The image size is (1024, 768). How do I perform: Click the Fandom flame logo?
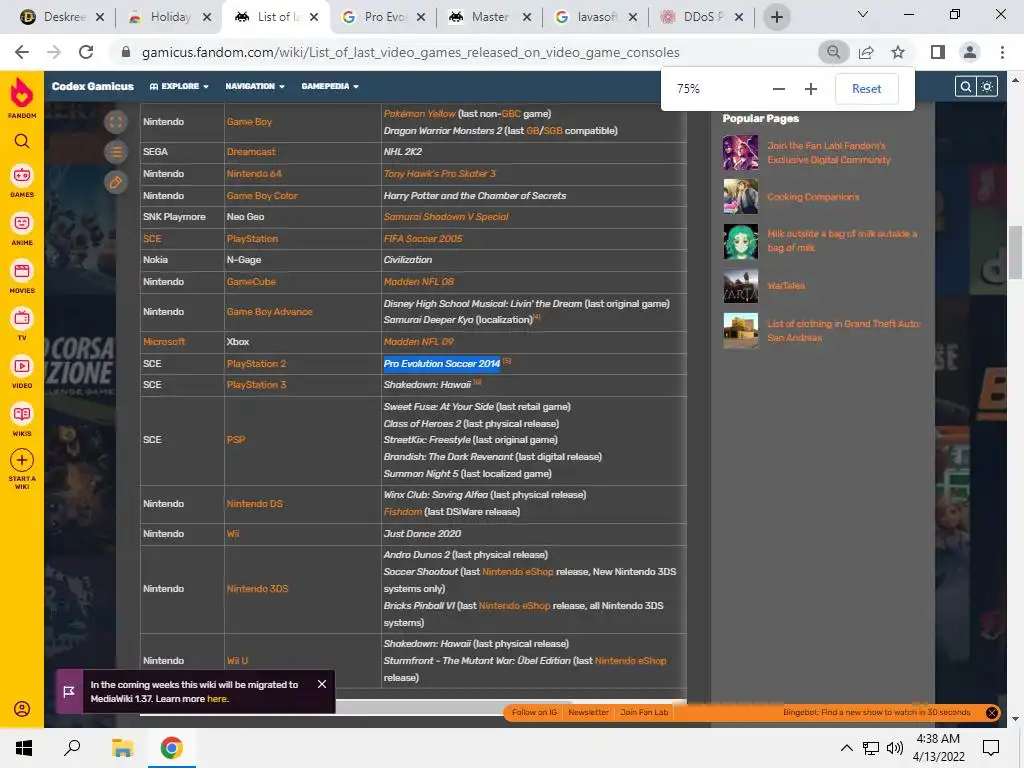[x=22, y=93]
